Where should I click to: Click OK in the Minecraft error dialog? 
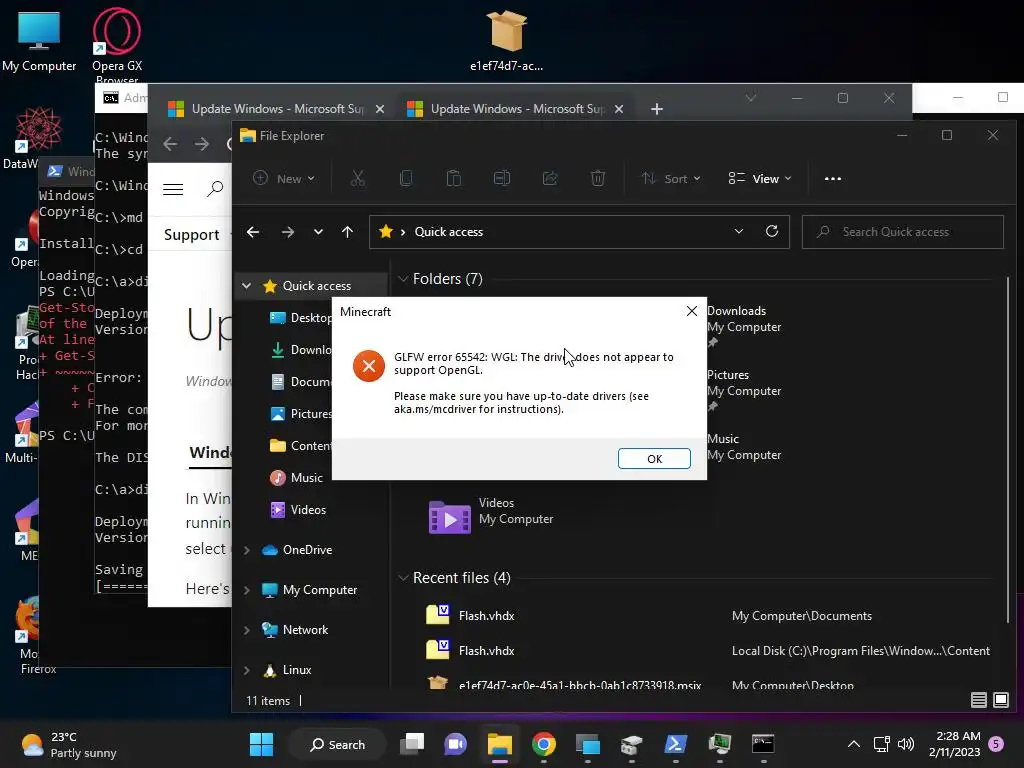(x=654, y=458)
